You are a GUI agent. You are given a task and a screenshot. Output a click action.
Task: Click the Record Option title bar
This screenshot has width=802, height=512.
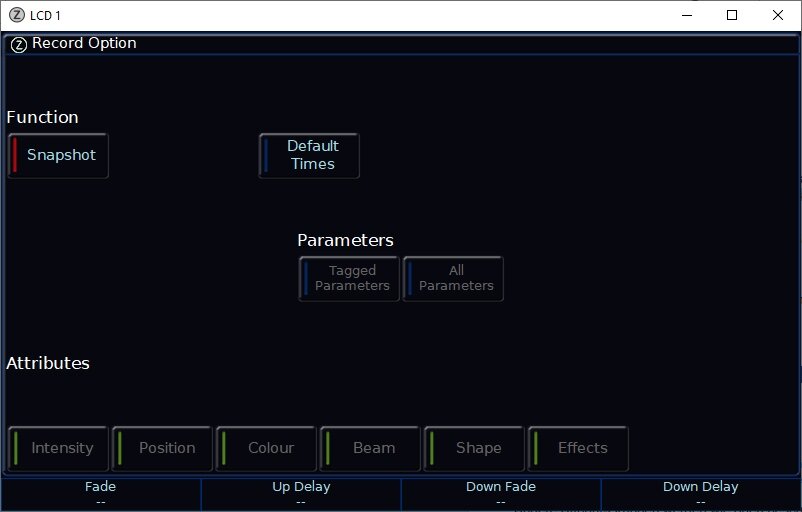pos(400,44)
